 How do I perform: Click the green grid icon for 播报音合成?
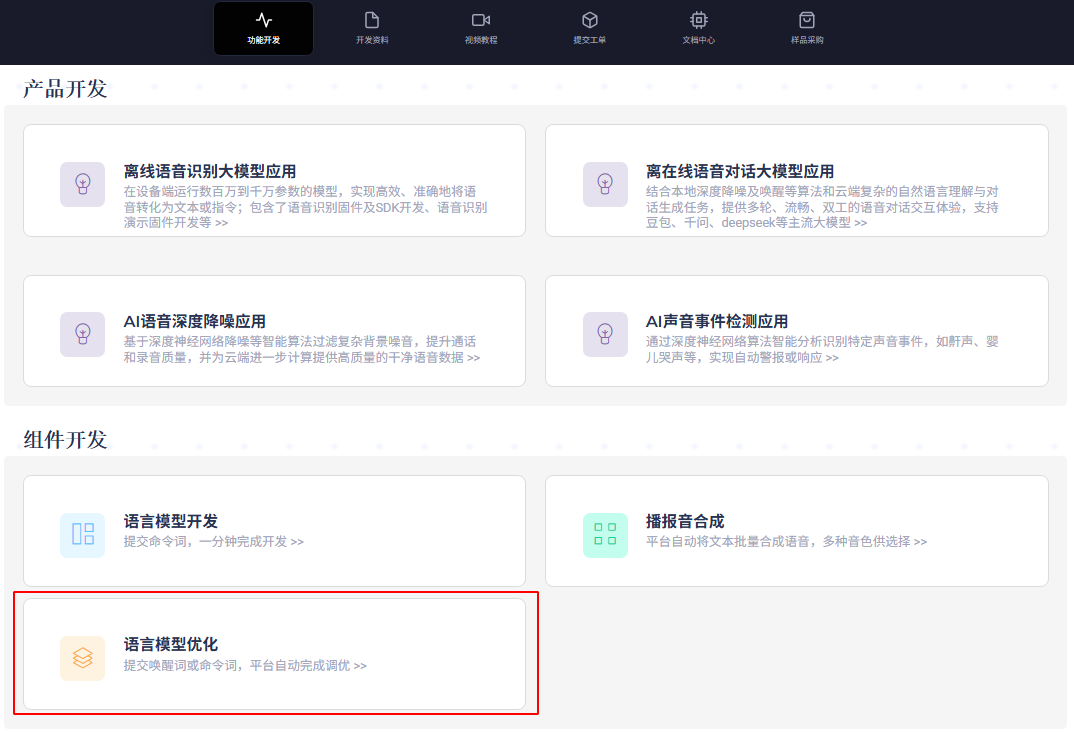pos(605,535)
